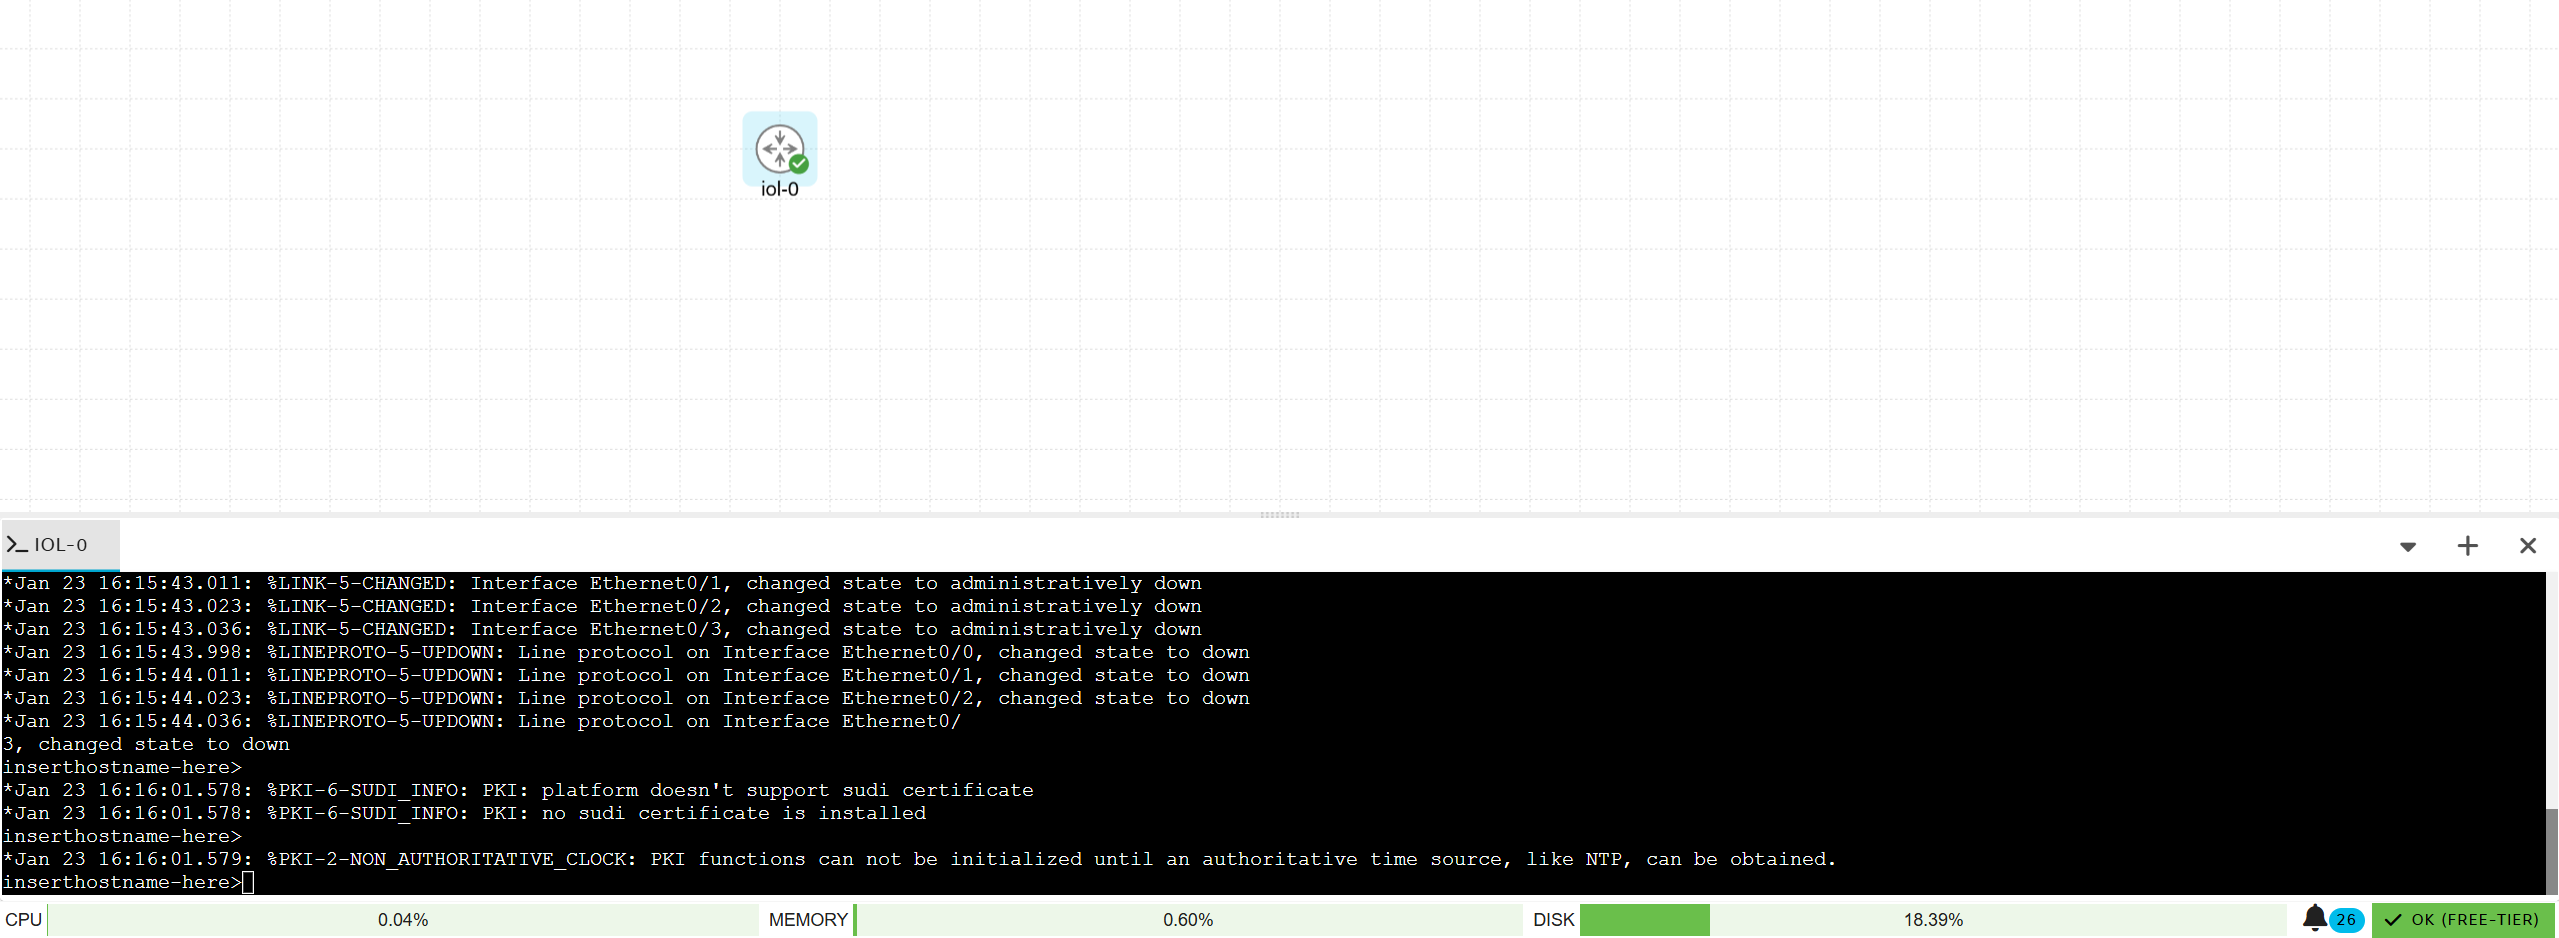Click the checkmark icon in OK (FREE-TIER) badge
The width and height of the screenshot is (2559, 938).
click(2395, 919)
